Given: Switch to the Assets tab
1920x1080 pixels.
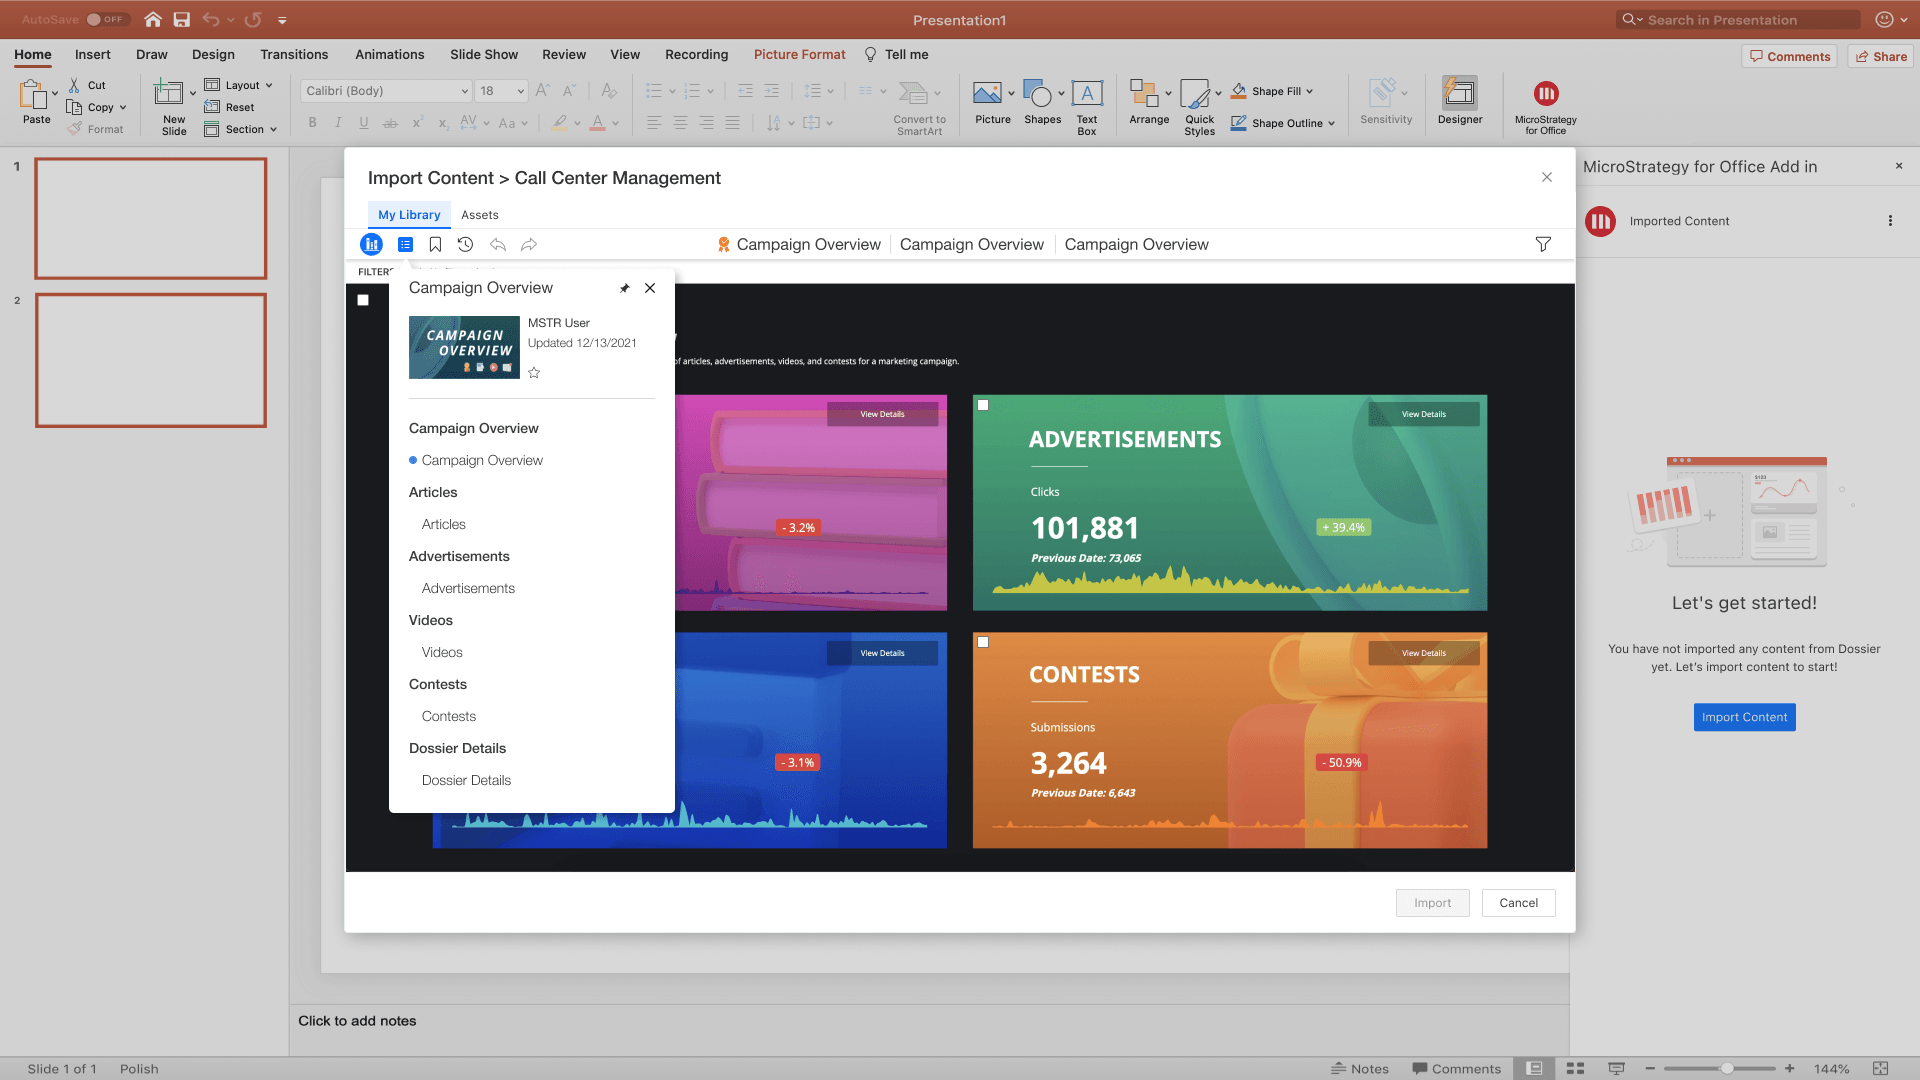Looking at the screenshot, I should click(479, 215).
